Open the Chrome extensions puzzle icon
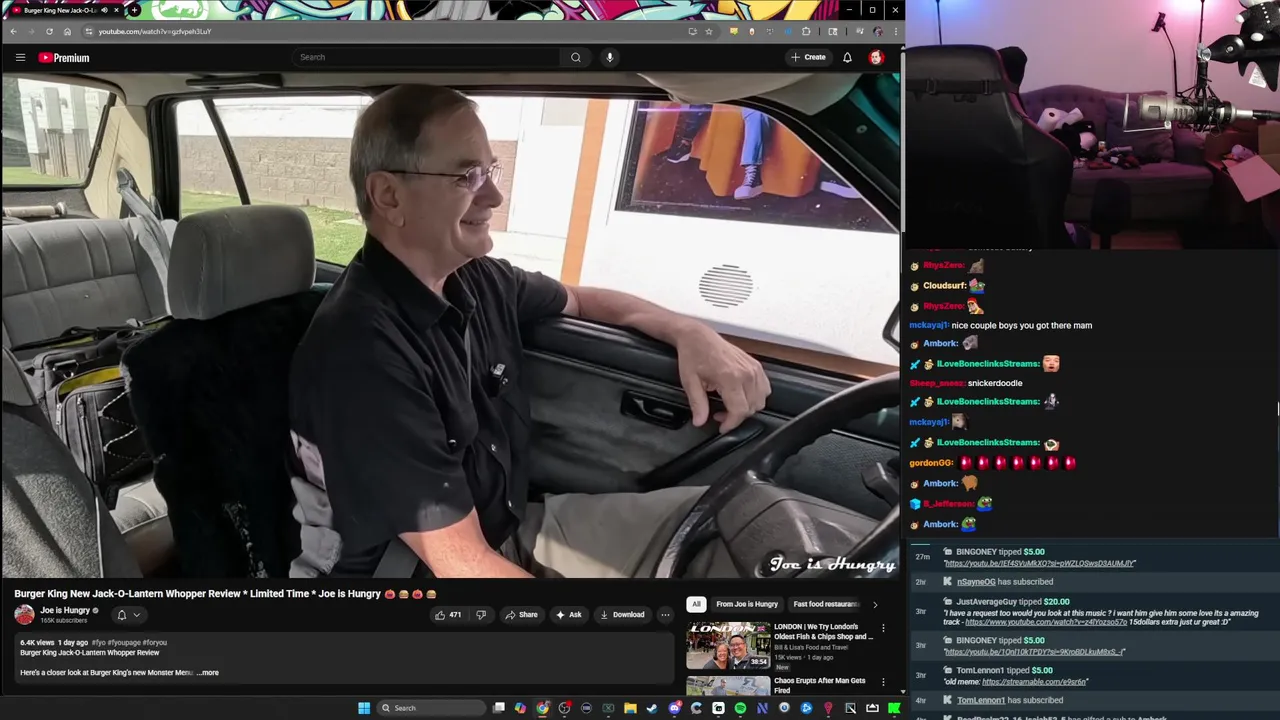 tap(806, 31)
